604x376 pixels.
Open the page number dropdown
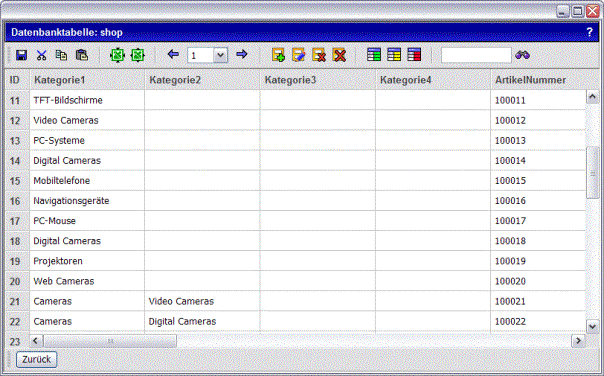click(x=220, y=55)
